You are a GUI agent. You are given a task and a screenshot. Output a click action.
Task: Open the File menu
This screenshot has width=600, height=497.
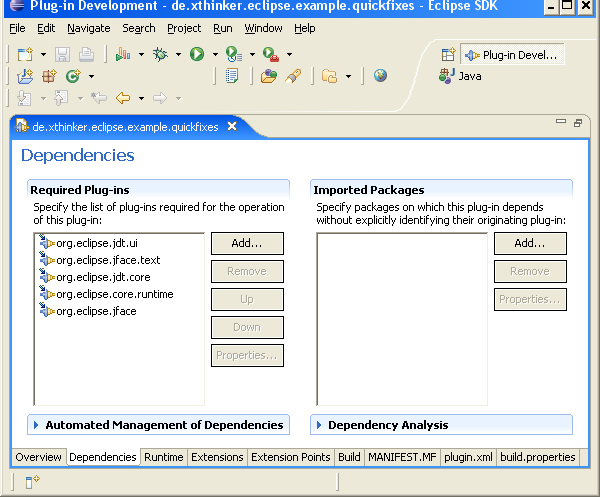click(x=17, y=28)
